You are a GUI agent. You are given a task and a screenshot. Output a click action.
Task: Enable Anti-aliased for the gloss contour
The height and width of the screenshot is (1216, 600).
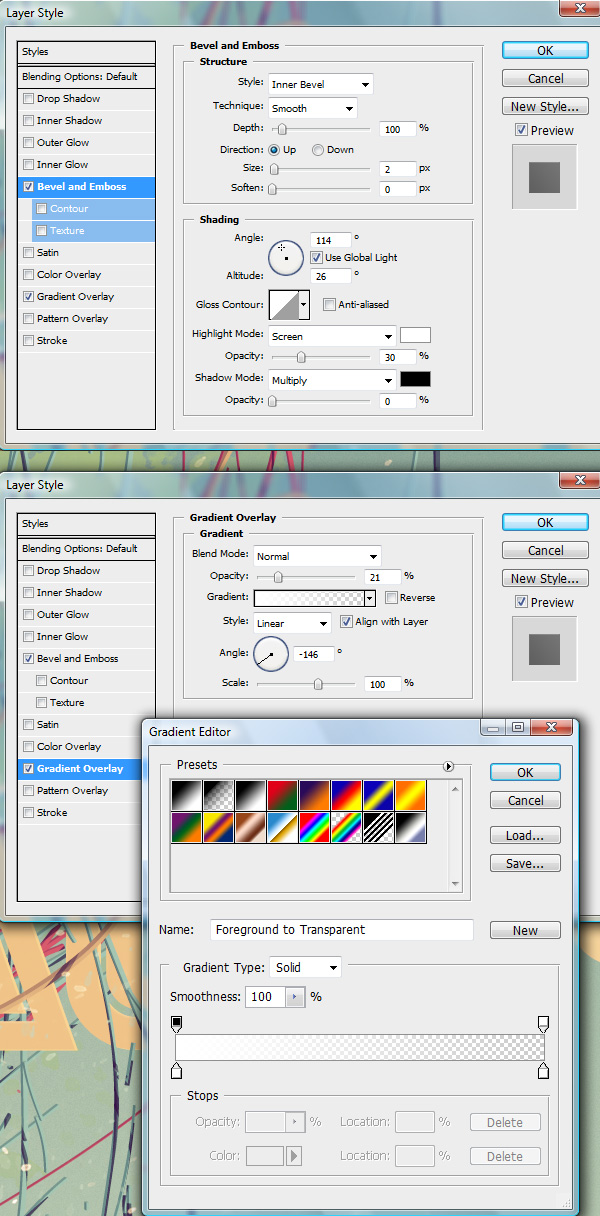330,304
